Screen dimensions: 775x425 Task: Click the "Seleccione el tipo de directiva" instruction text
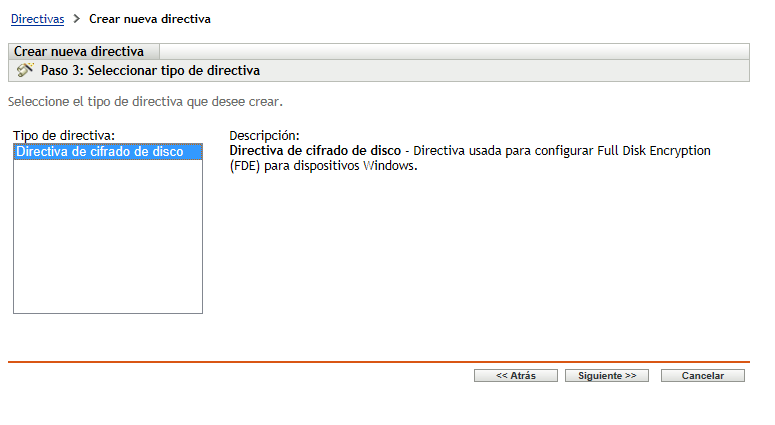pos(145,102)
